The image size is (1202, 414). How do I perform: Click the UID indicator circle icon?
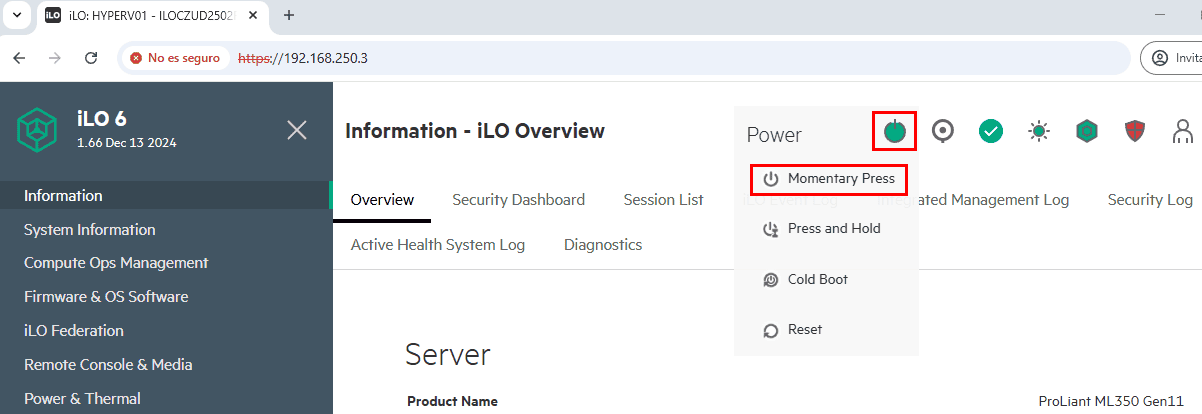click(x=942, y=131)
